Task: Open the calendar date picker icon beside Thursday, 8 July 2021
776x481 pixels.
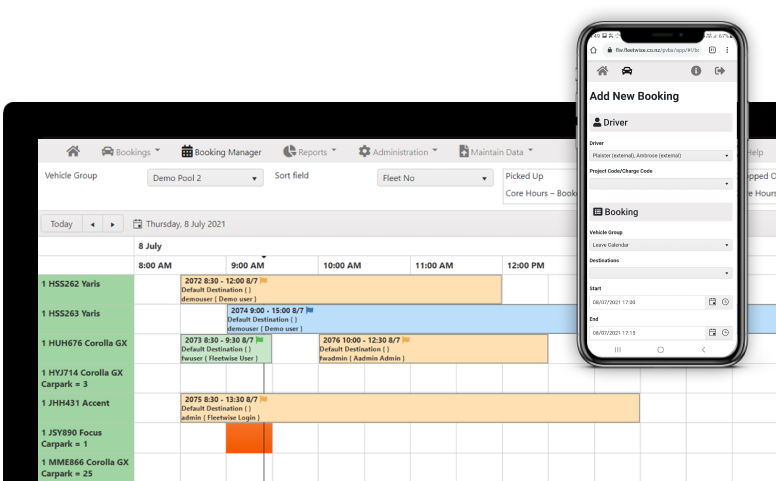Action: click(138, 224)
